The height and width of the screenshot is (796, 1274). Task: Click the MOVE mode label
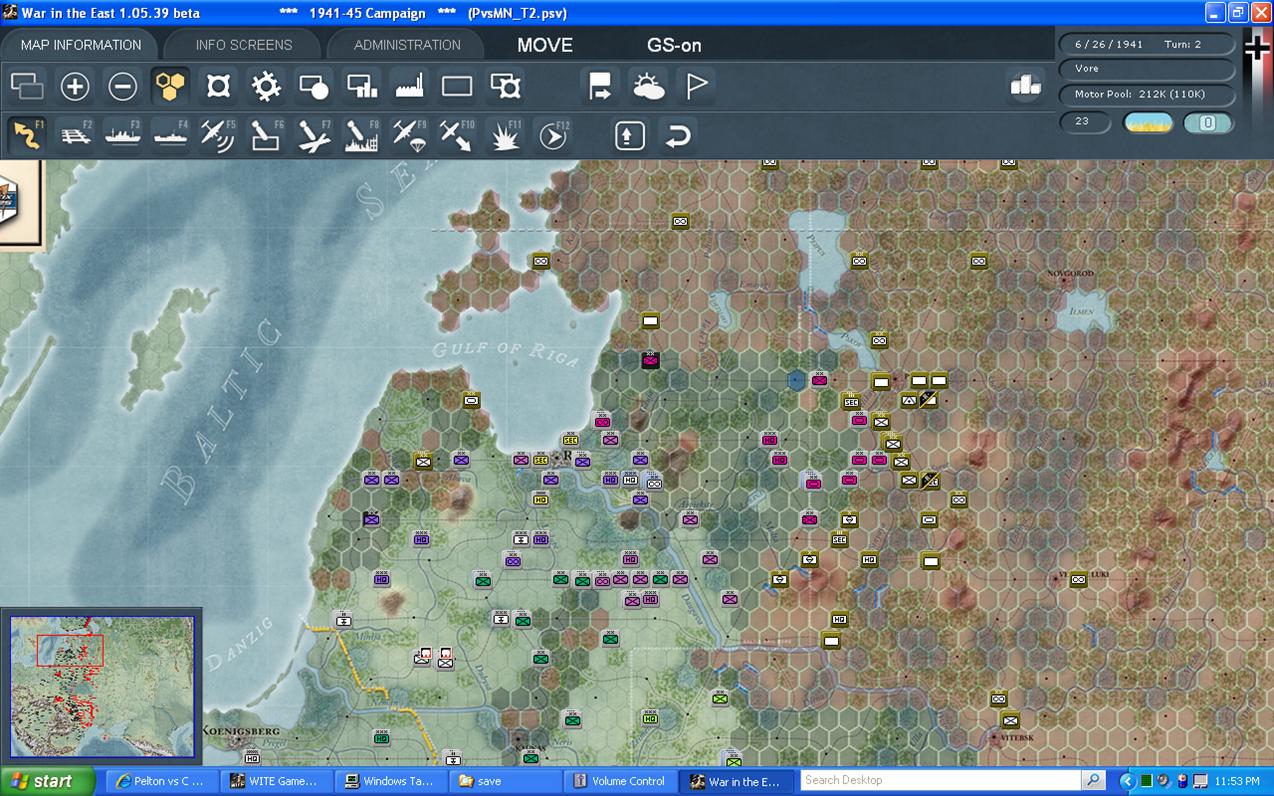545,45
